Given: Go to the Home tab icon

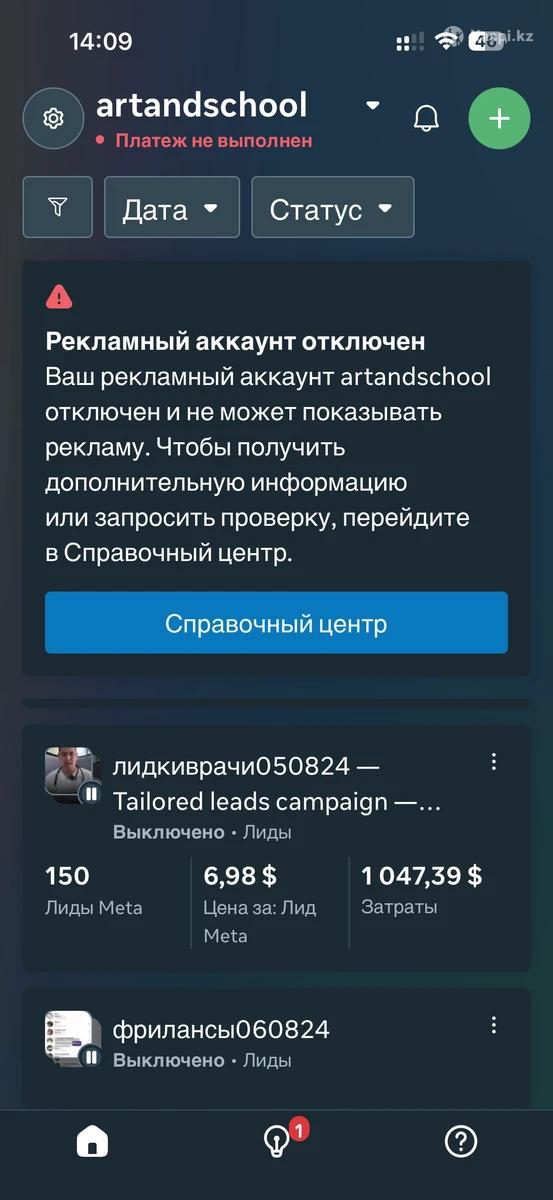Looking at the screenshot, I should (x=92, y=1141).
